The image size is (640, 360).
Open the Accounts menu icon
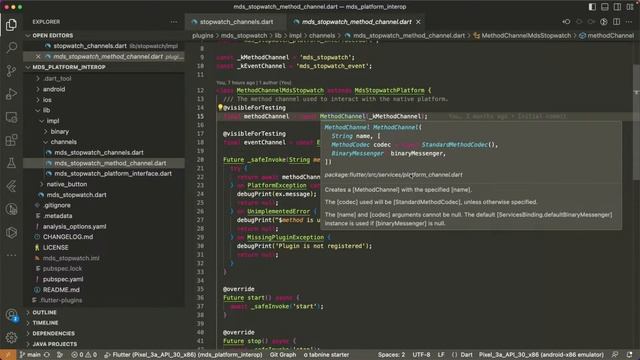pos(11,315)
